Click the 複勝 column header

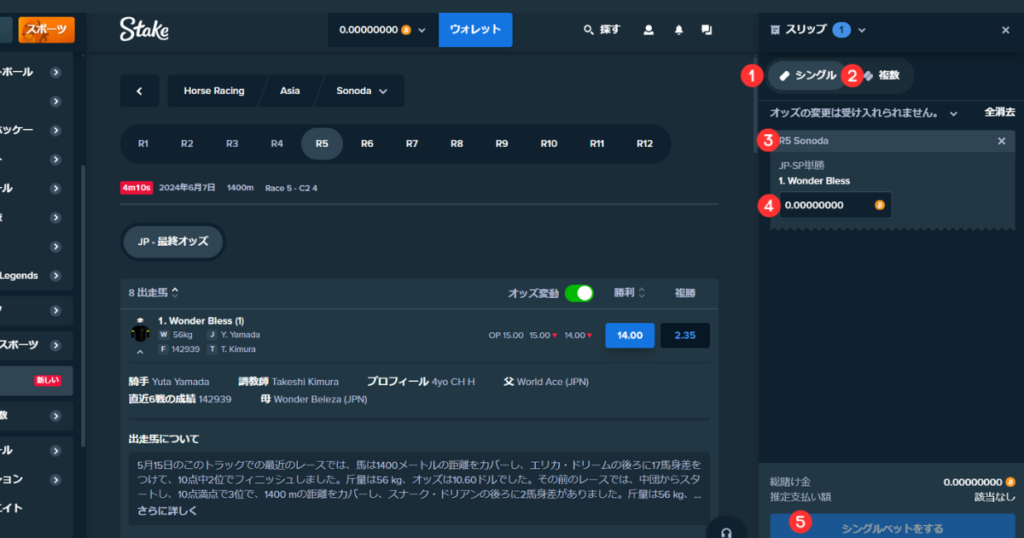pyautogui.click(x=685, y=293)
